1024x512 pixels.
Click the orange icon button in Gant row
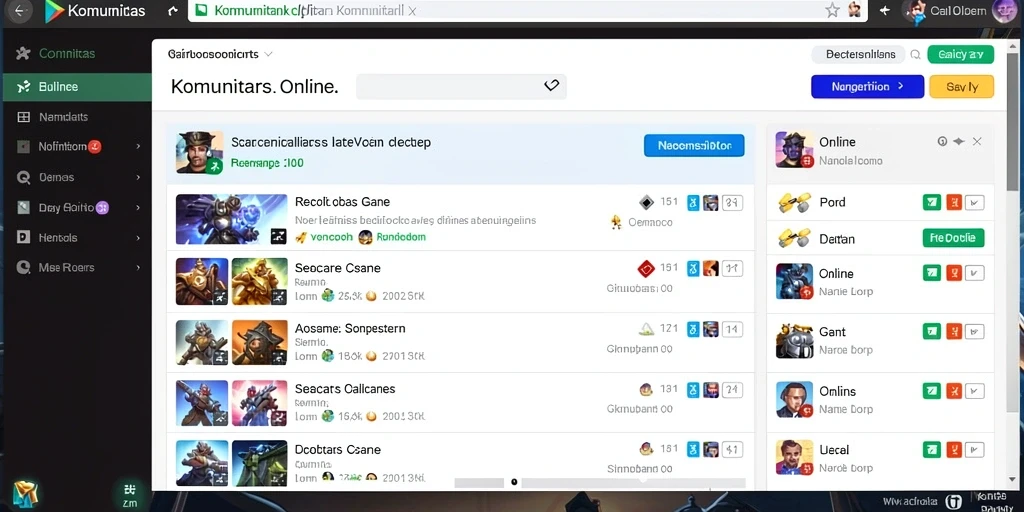(953, 332)
